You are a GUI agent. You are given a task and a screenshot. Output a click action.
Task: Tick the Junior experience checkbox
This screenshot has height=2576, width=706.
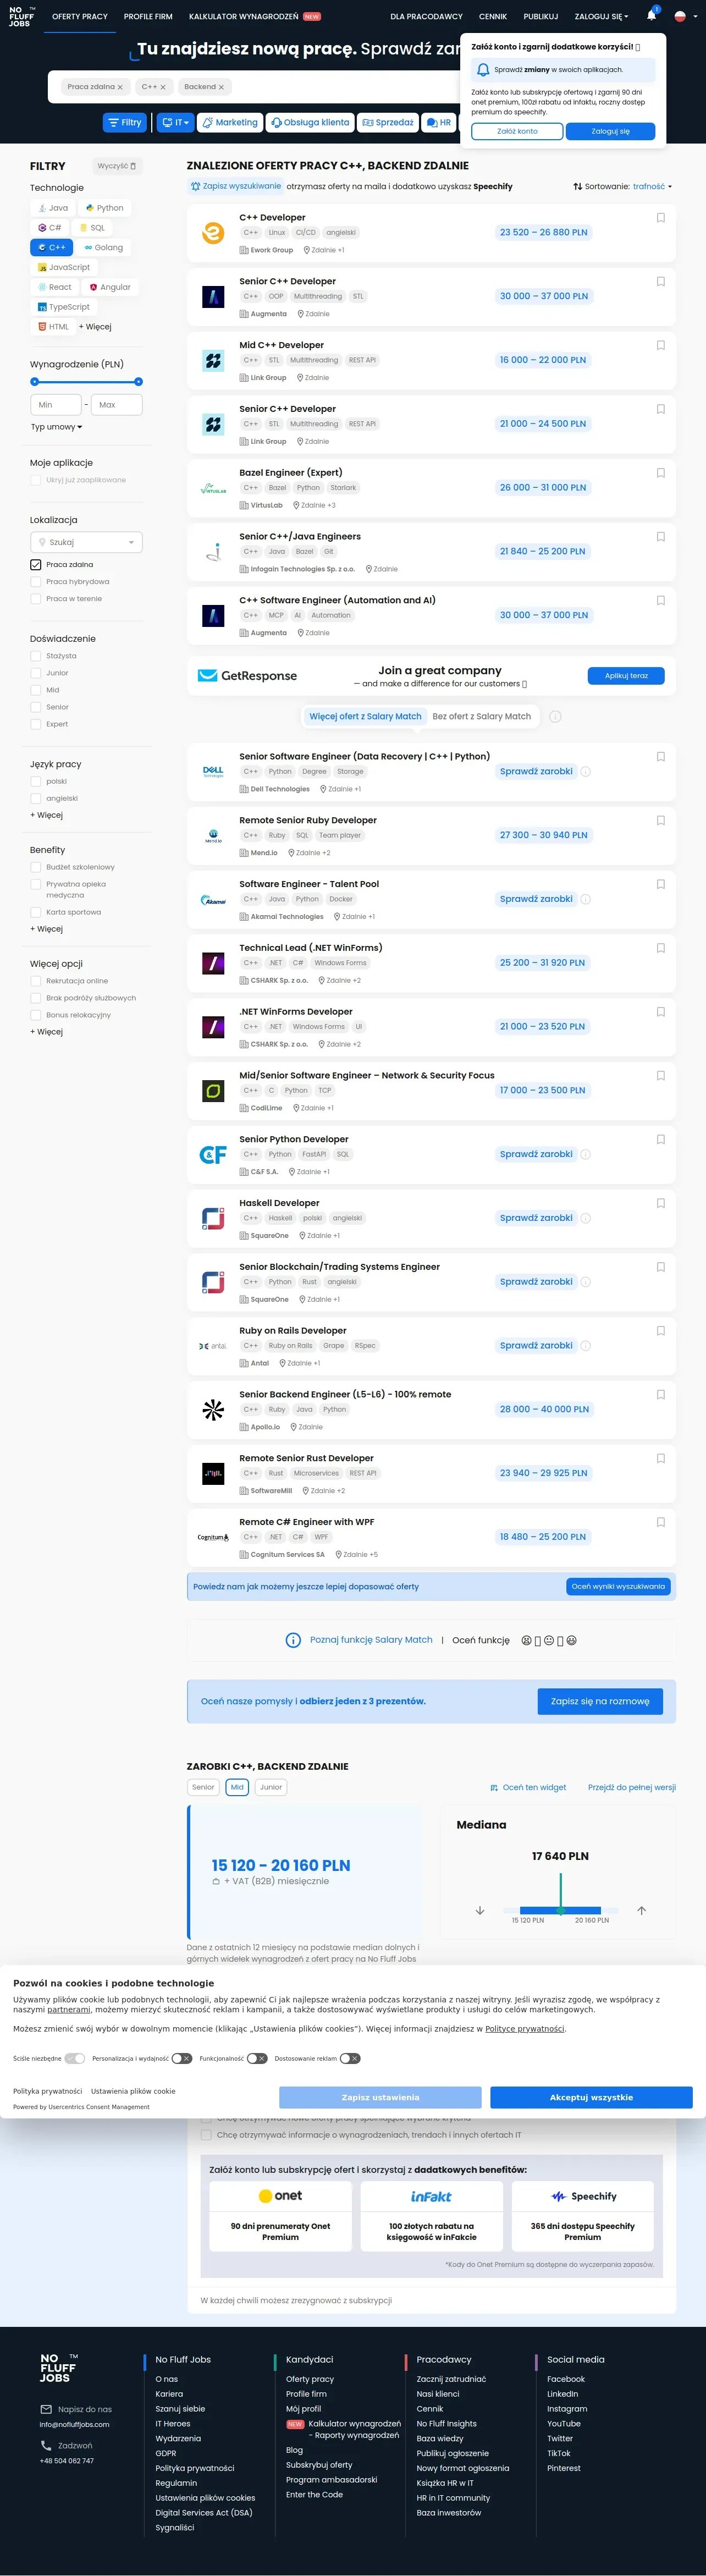pyautogui.click(x=36, y=673)
